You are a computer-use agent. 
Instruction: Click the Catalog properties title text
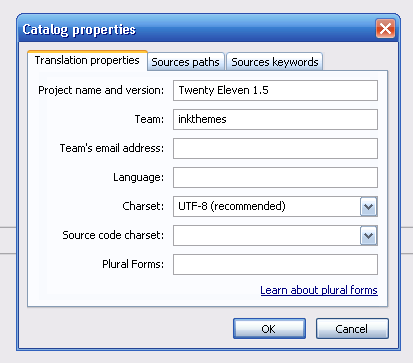coord(79,30)
